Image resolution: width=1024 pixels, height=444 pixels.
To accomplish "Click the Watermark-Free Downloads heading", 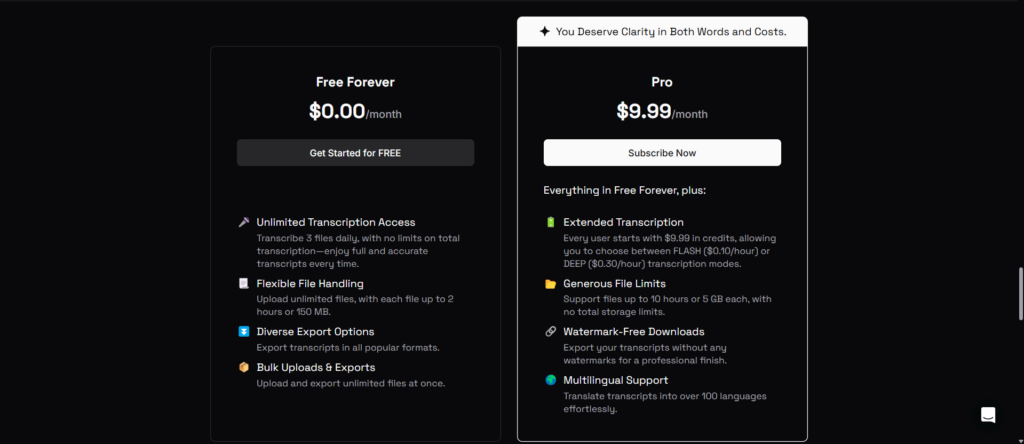I will [634, 332].
